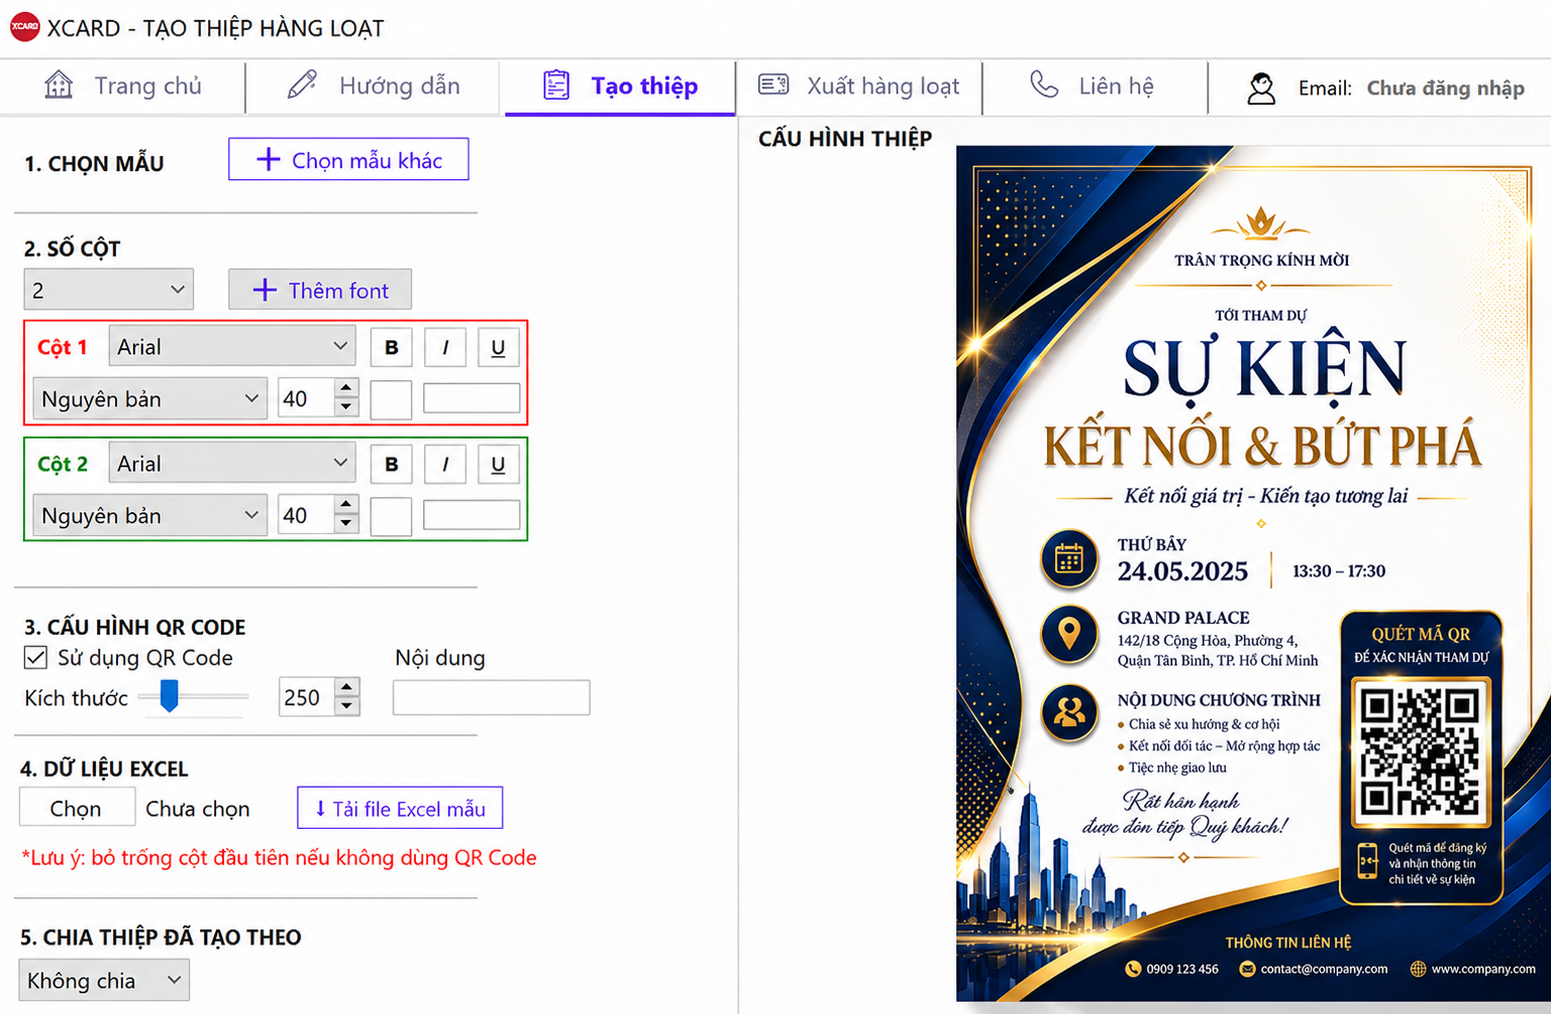Click the Cột 2 label
This screenshot has width=1551, height=1014.
coord(62,464)
